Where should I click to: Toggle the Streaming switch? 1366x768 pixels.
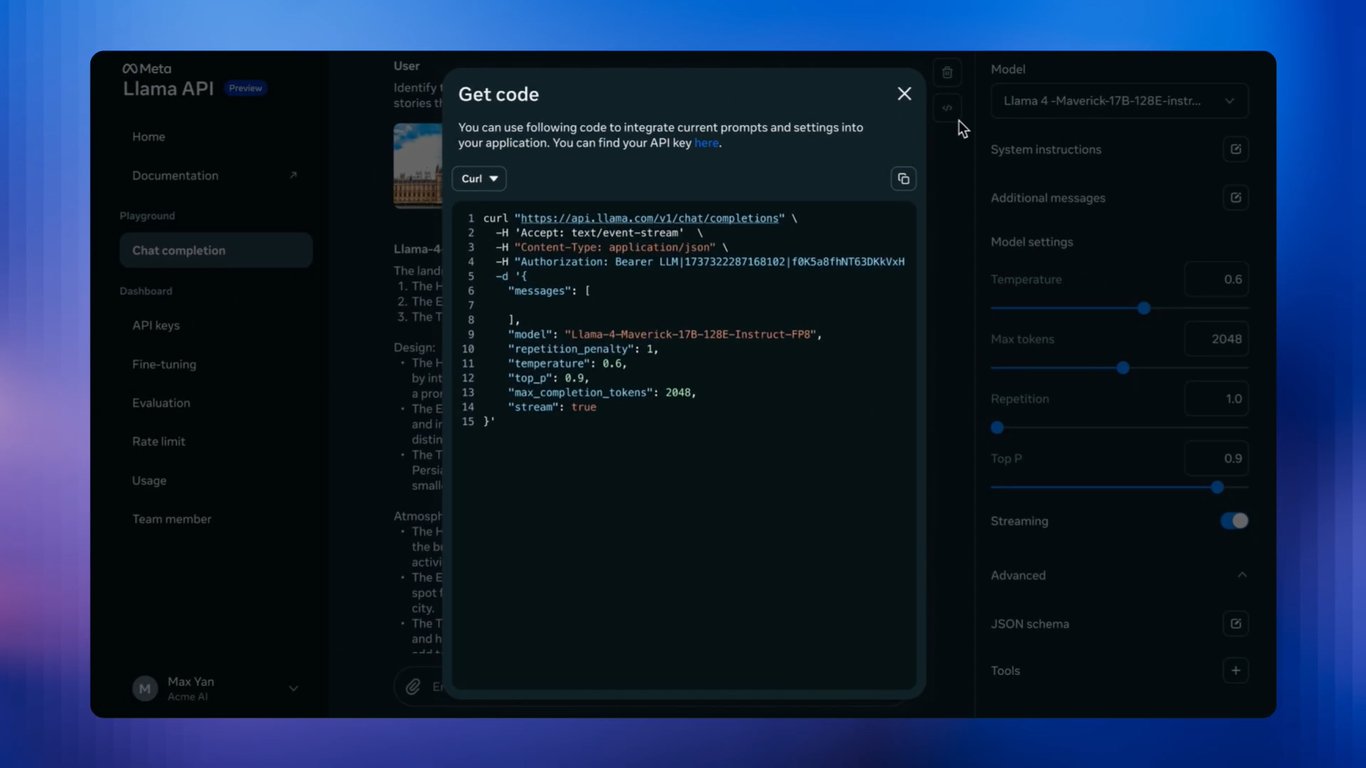click(x=1234, y=521)
